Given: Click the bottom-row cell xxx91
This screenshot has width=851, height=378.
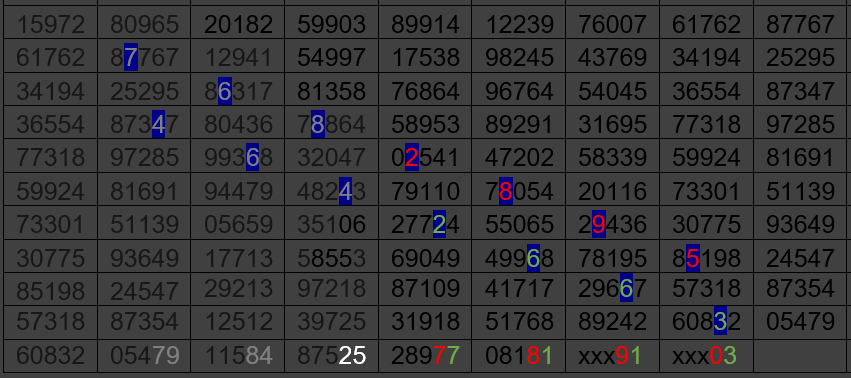Looking at the screenshot, I should coord(613,356).
